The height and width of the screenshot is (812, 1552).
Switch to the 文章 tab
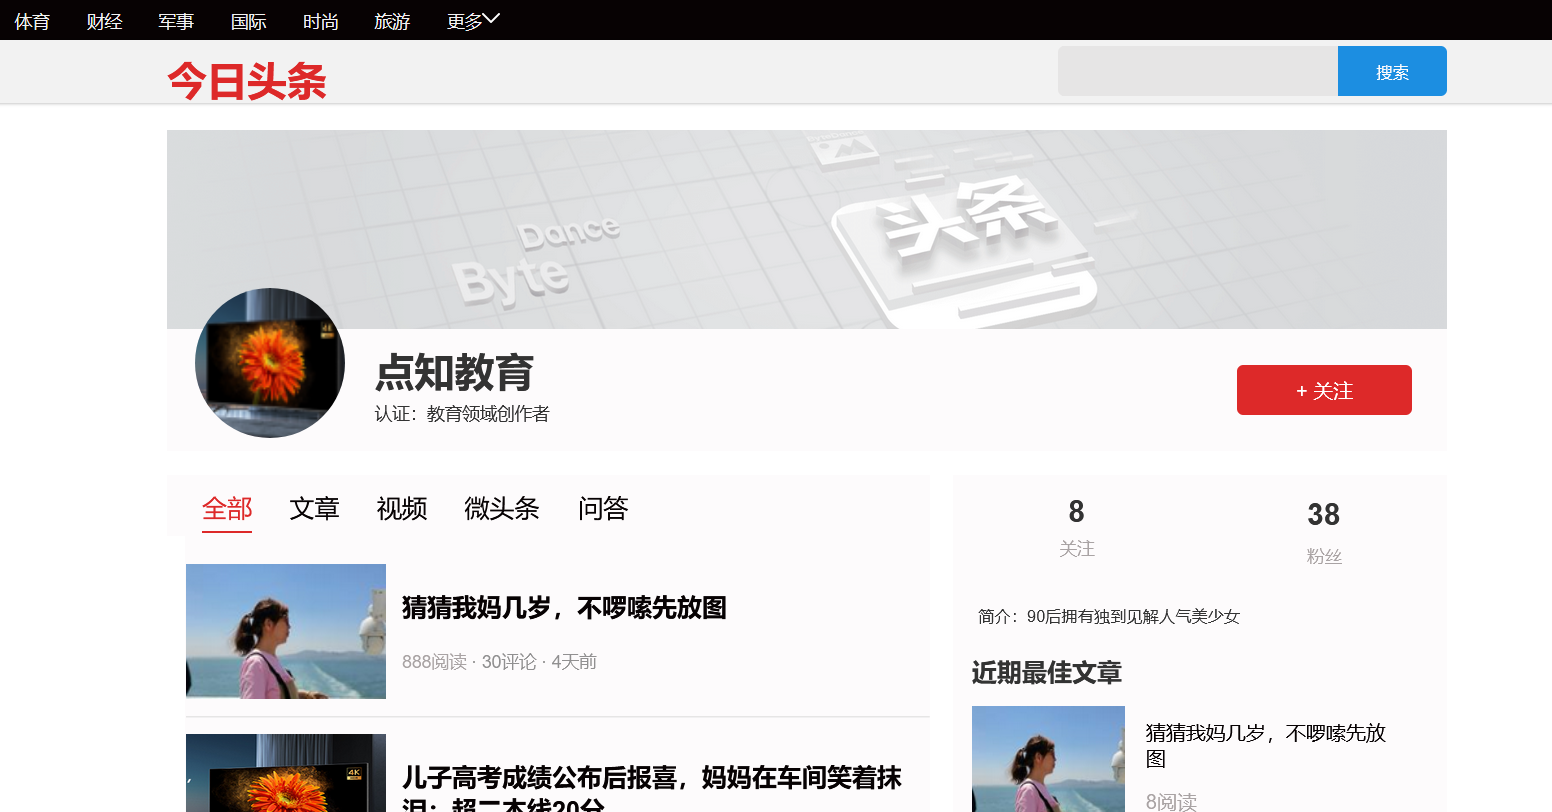(314, 509)
